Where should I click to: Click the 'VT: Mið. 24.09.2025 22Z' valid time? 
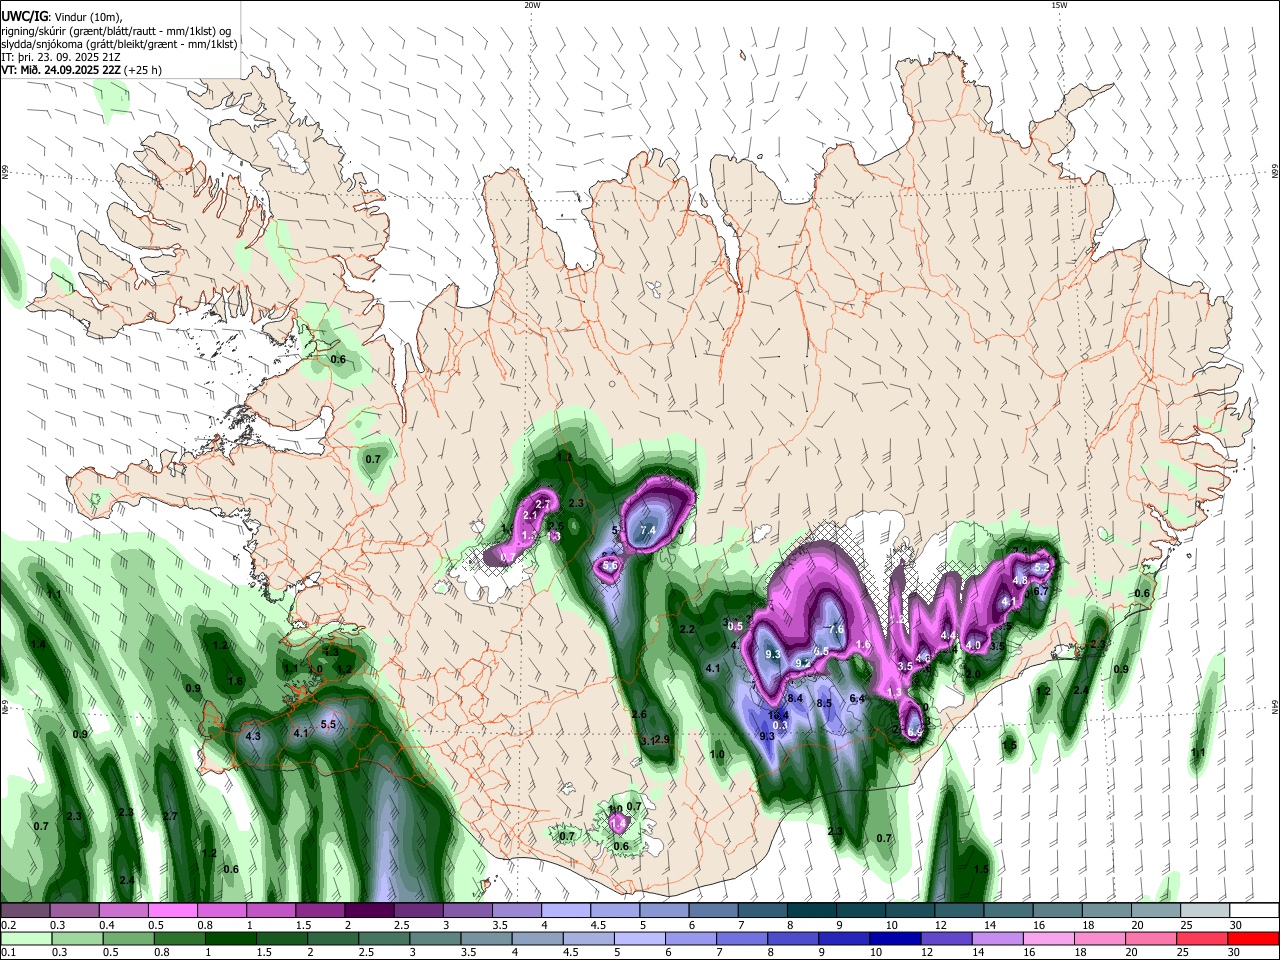[x=61, y=70]
